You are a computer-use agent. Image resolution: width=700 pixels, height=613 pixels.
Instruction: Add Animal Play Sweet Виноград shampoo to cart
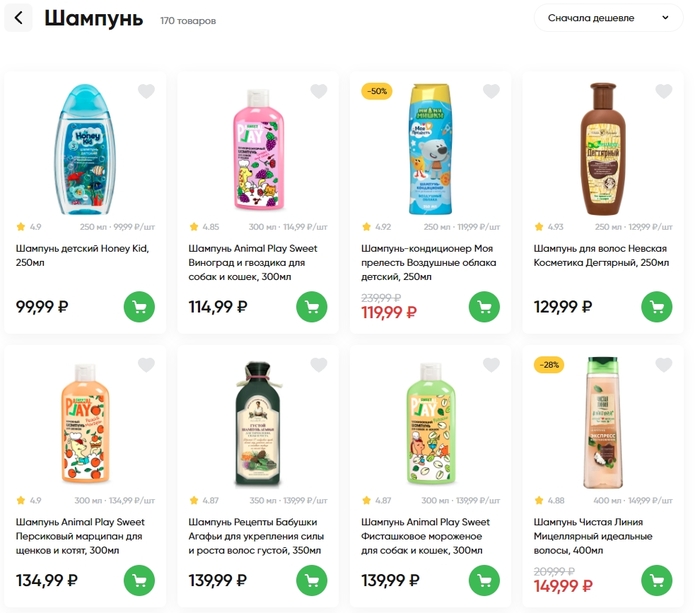pos(312,306)
